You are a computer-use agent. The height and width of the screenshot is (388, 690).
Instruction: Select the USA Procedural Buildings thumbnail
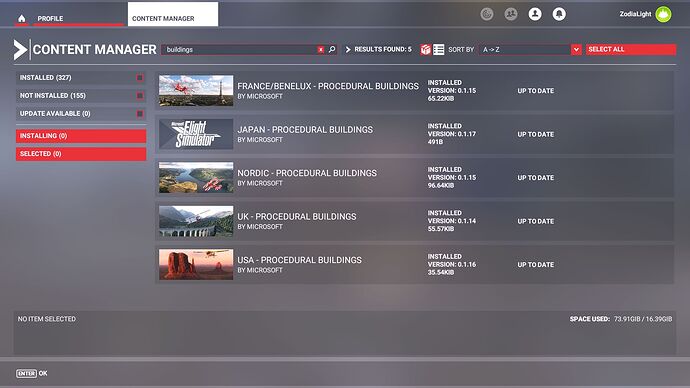(x=196, y=264)
